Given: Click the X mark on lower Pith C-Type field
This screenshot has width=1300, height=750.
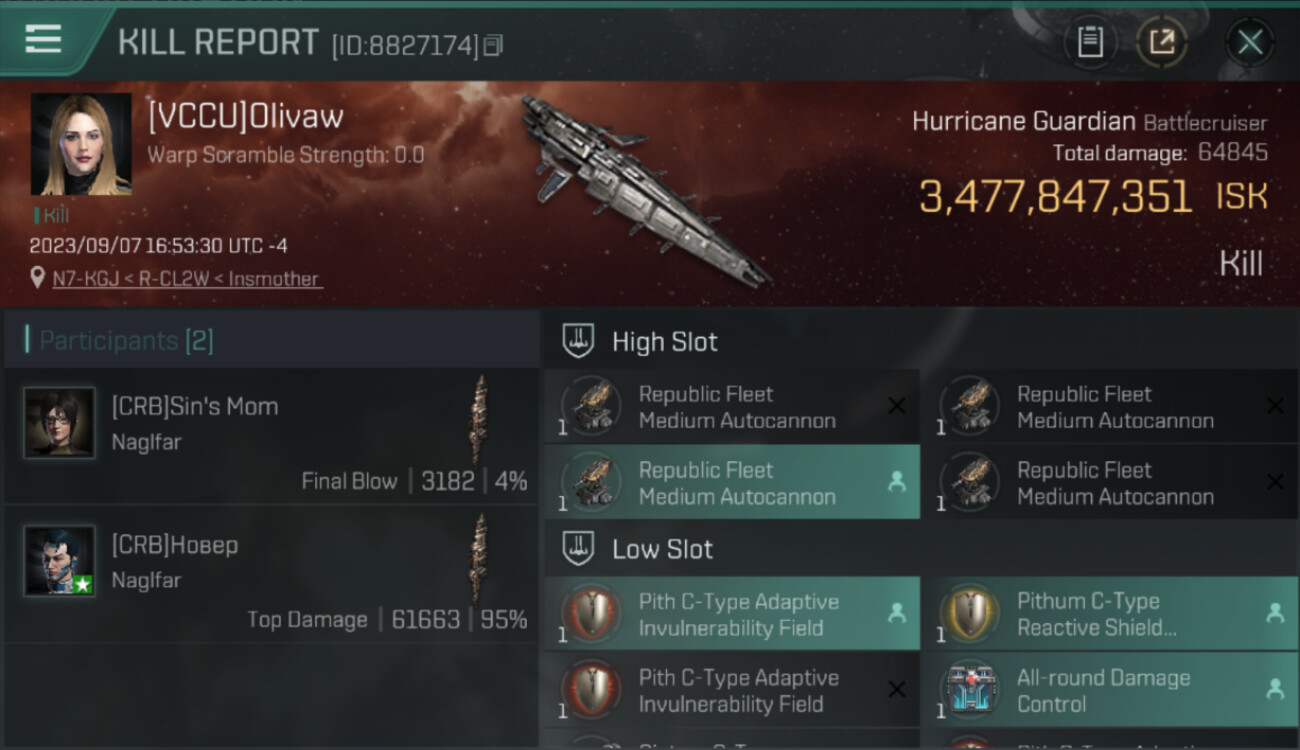Looking at the screenshot, I should point(897,689).
